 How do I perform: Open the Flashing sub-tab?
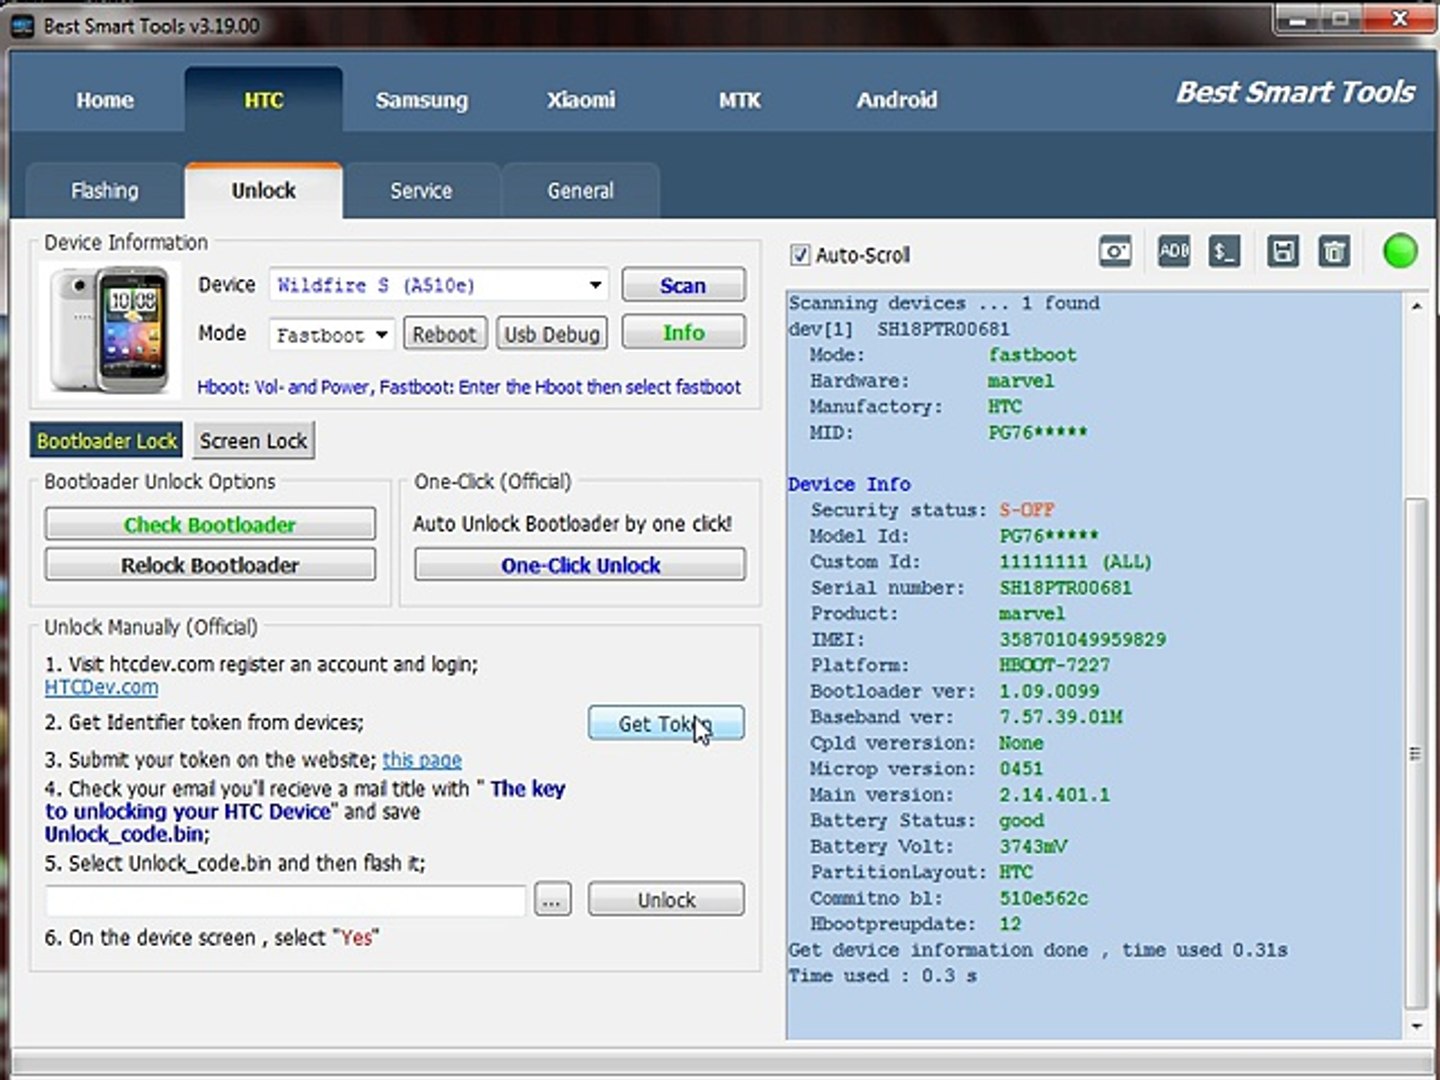coord(105,191)
